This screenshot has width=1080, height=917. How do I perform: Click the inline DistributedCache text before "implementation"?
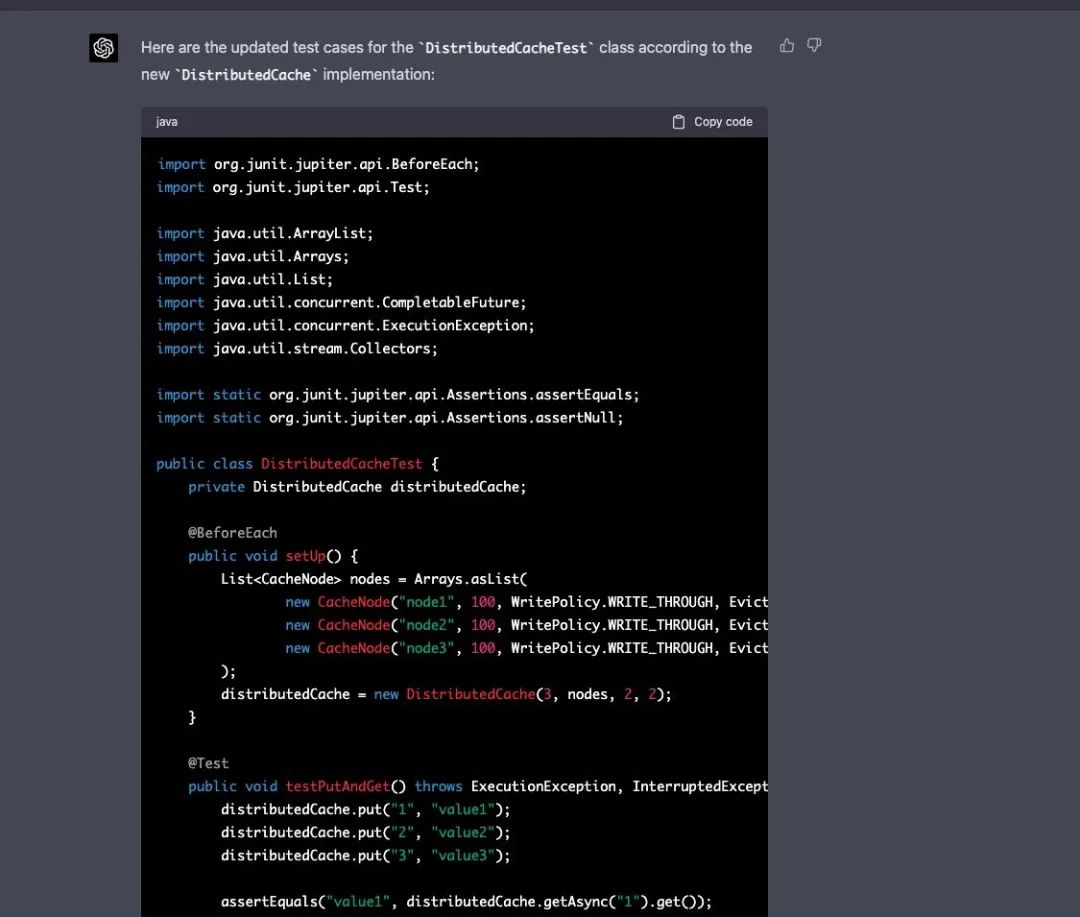tap(246, 75)
